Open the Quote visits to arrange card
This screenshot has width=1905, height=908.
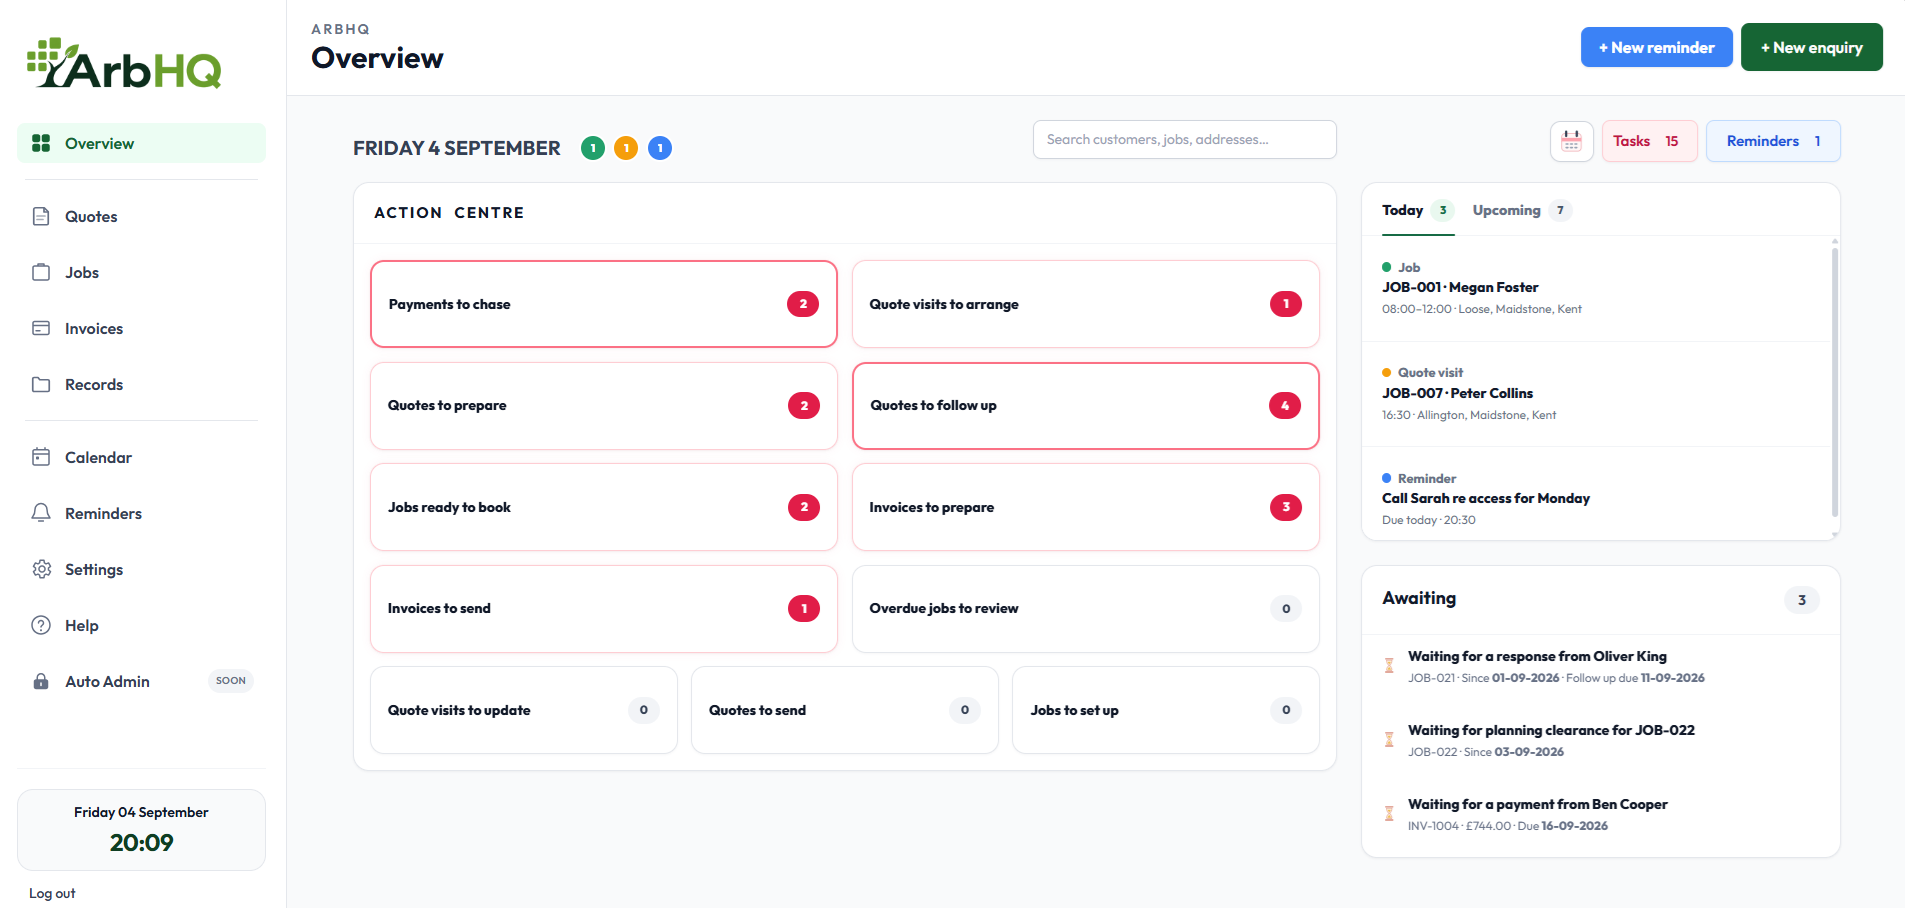(x=1086, y=304)
